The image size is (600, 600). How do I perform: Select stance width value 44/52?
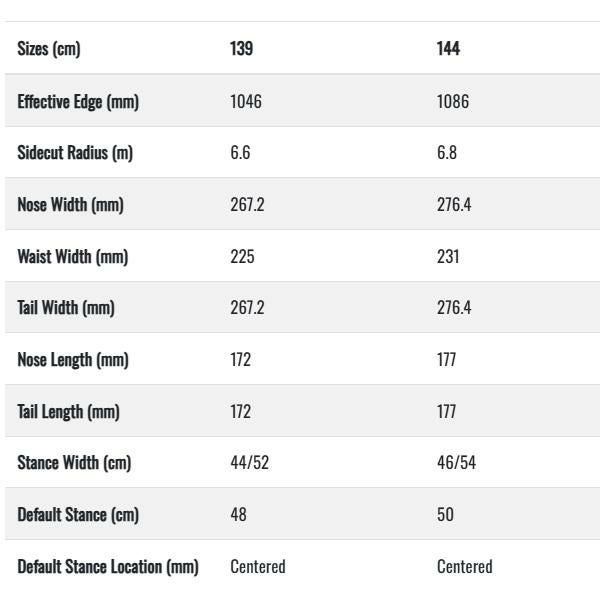click(251, 463)
